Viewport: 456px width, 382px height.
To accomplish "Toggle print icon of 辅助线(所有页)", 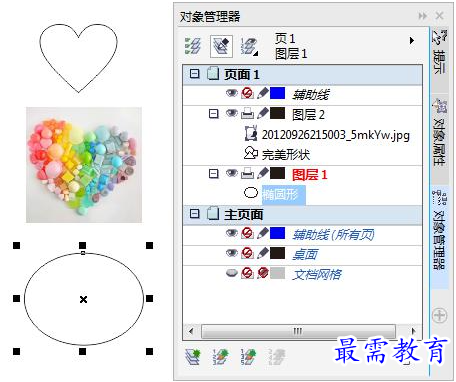I will 247,233.
